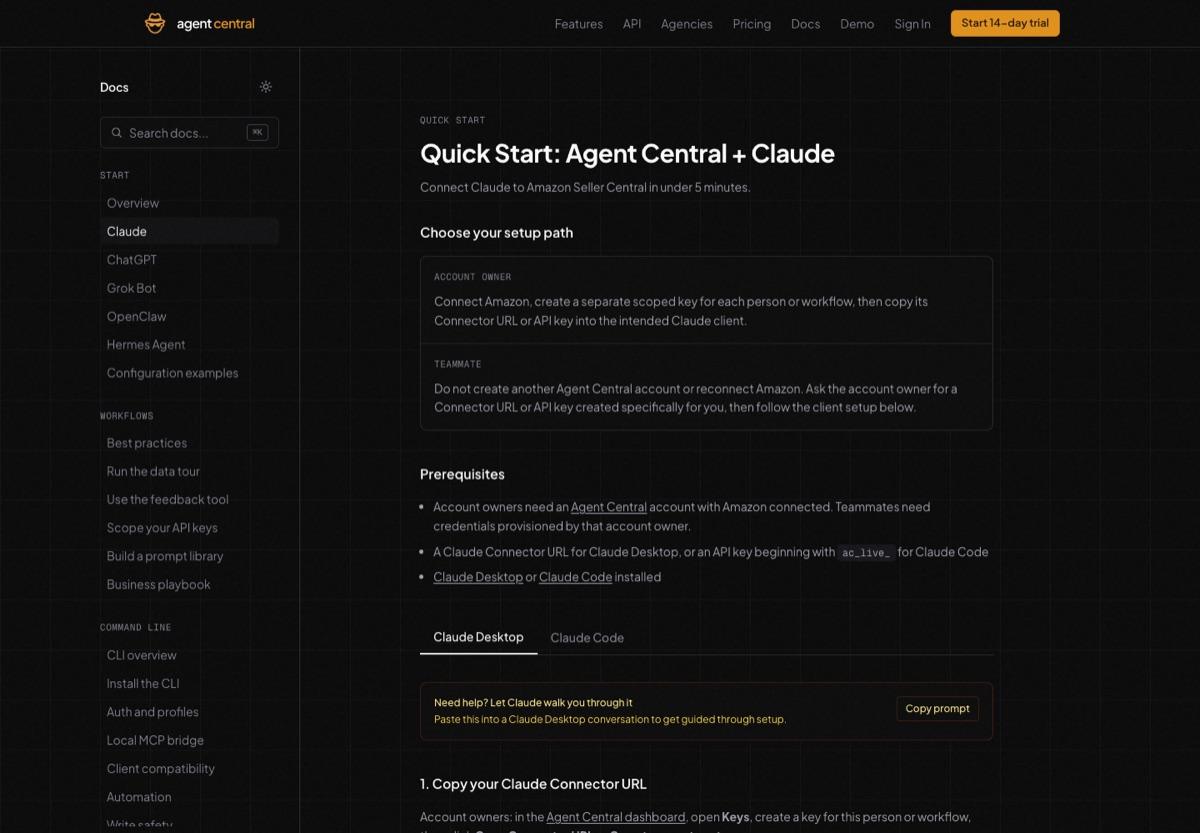Follow the Claude Desktop link in Prerequisites
This screenshot has height=833, width=1200.
(x=478, y=577)
